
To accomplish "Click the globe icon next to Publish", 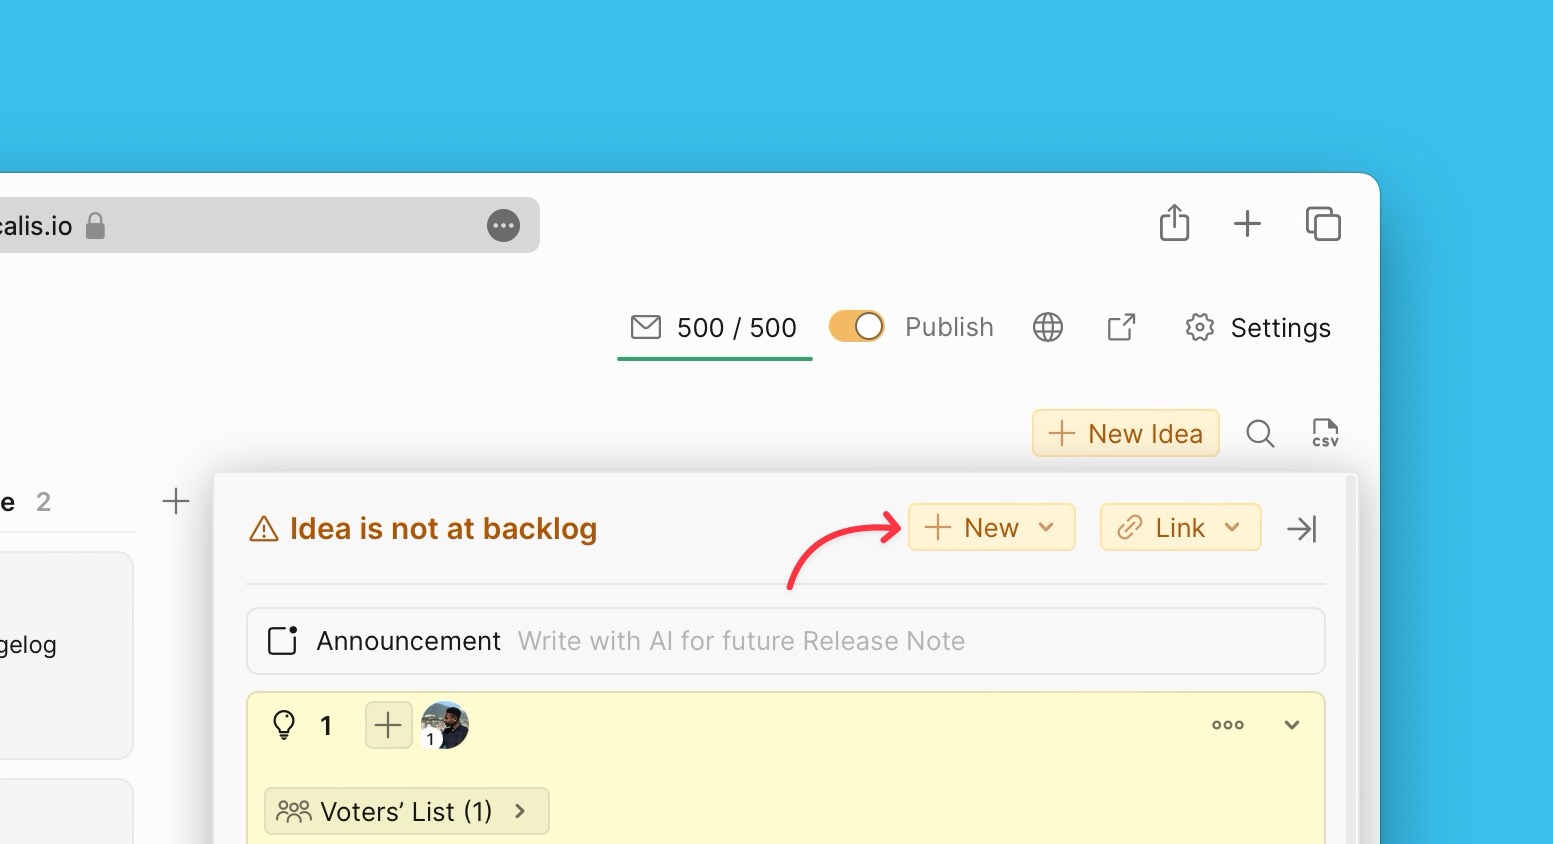I will 1047,327.
